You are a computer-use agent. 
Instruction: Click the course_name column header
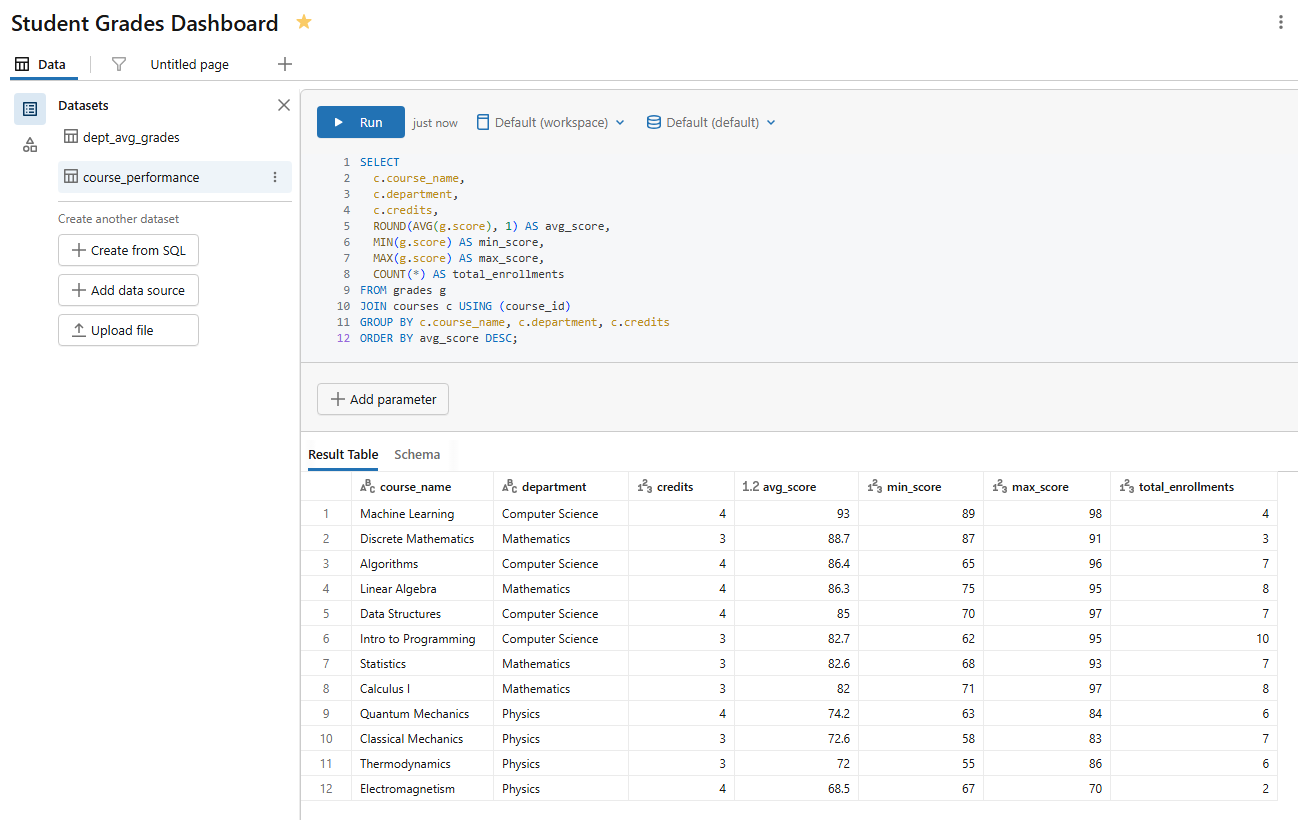(422, 487)
